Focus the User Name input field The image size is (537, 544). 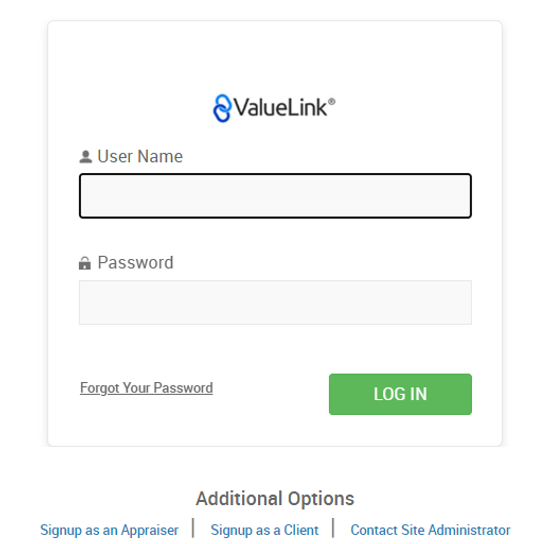pos(275,196)
